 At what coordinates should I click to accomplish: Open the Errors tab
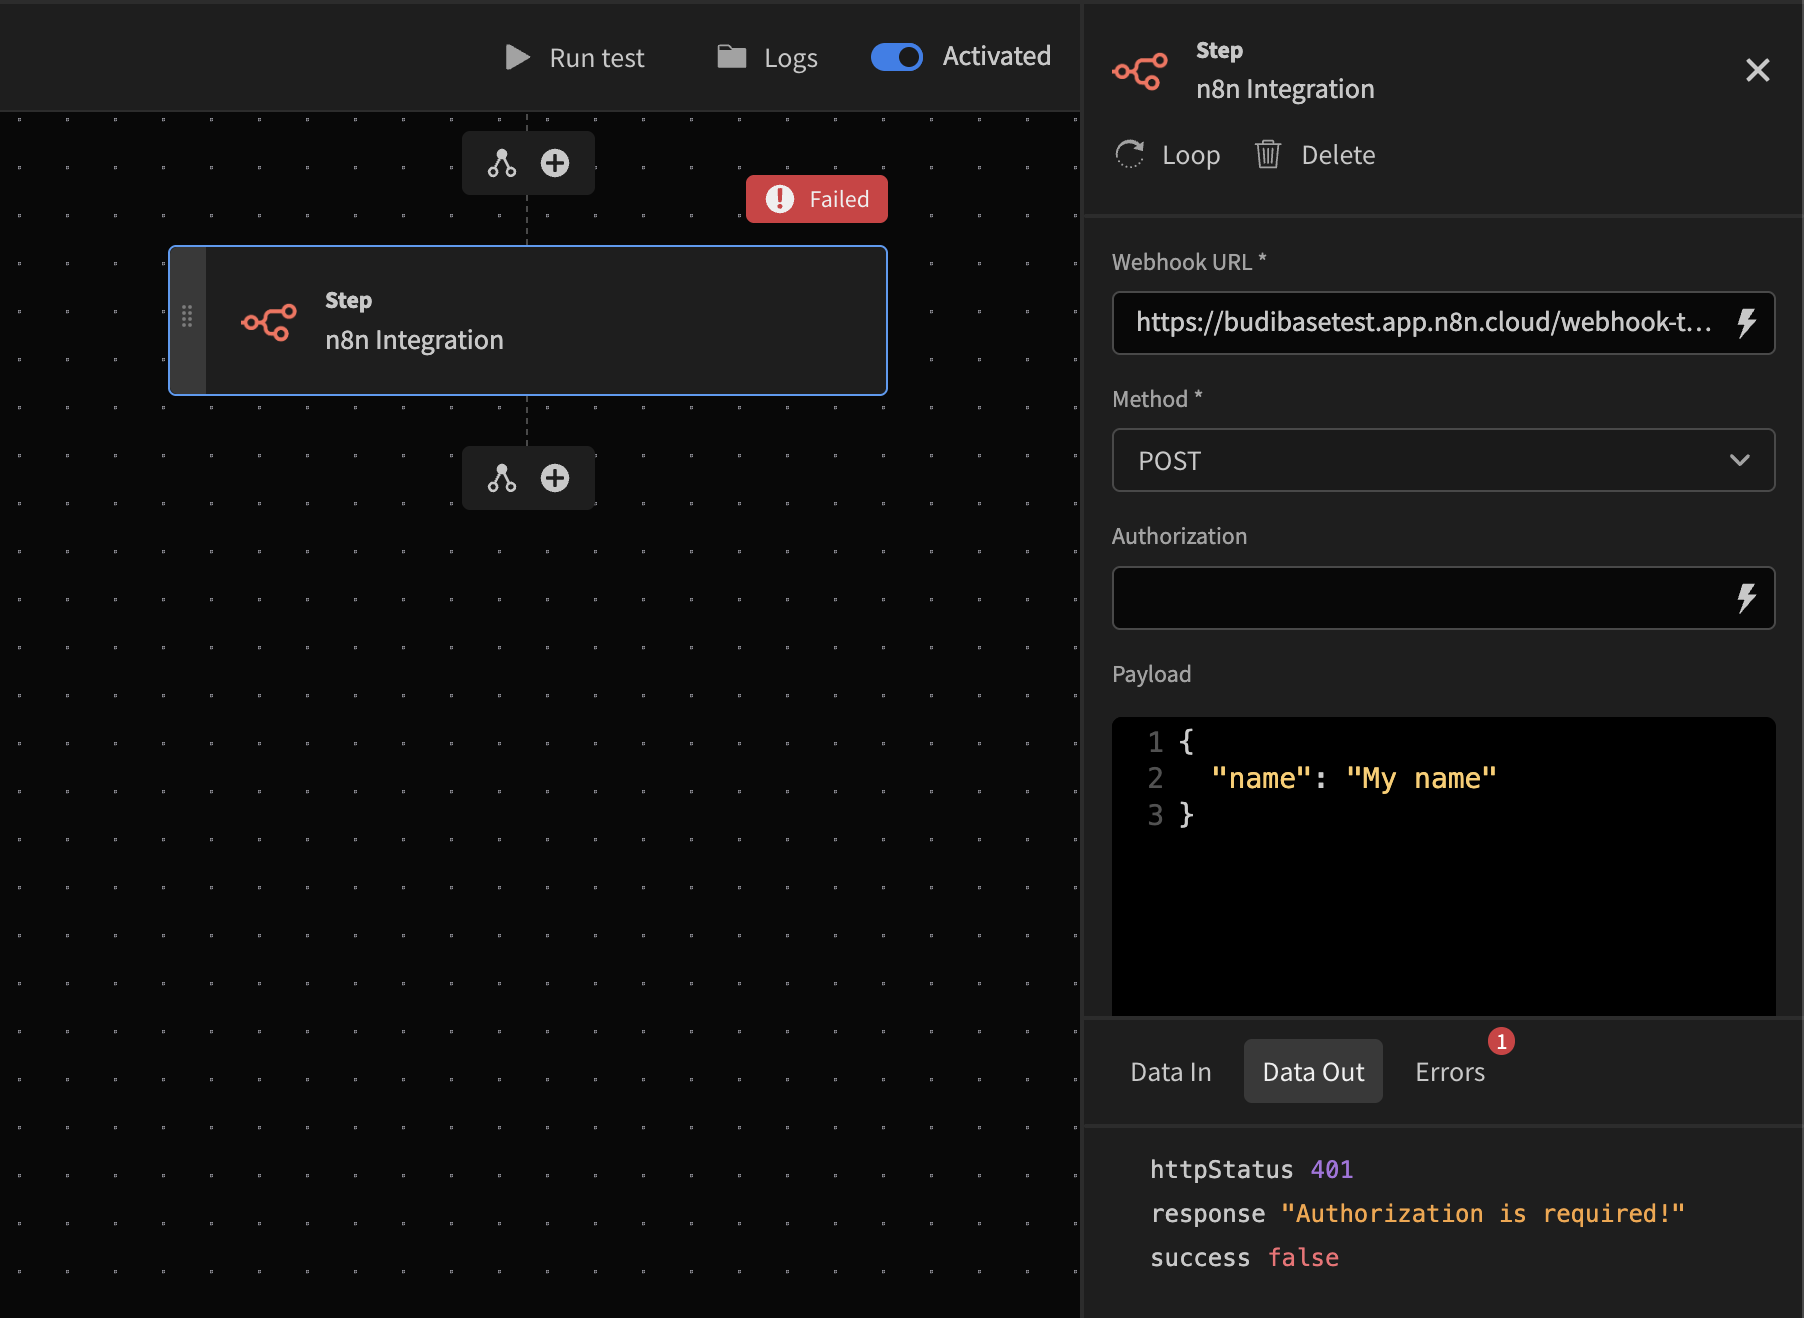point(1450,1072)
